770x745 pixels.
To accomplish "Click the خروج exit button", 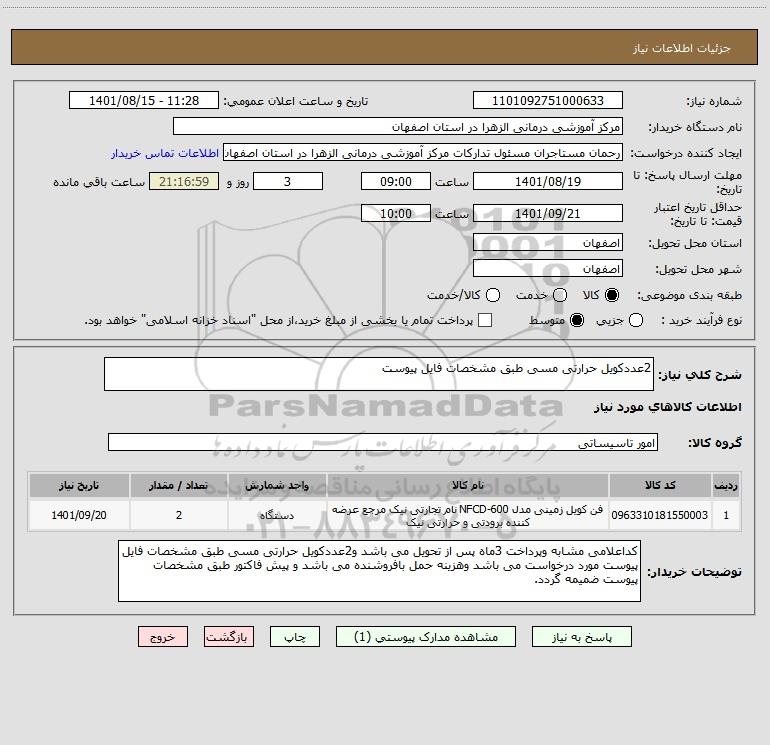I will point(163,636).
